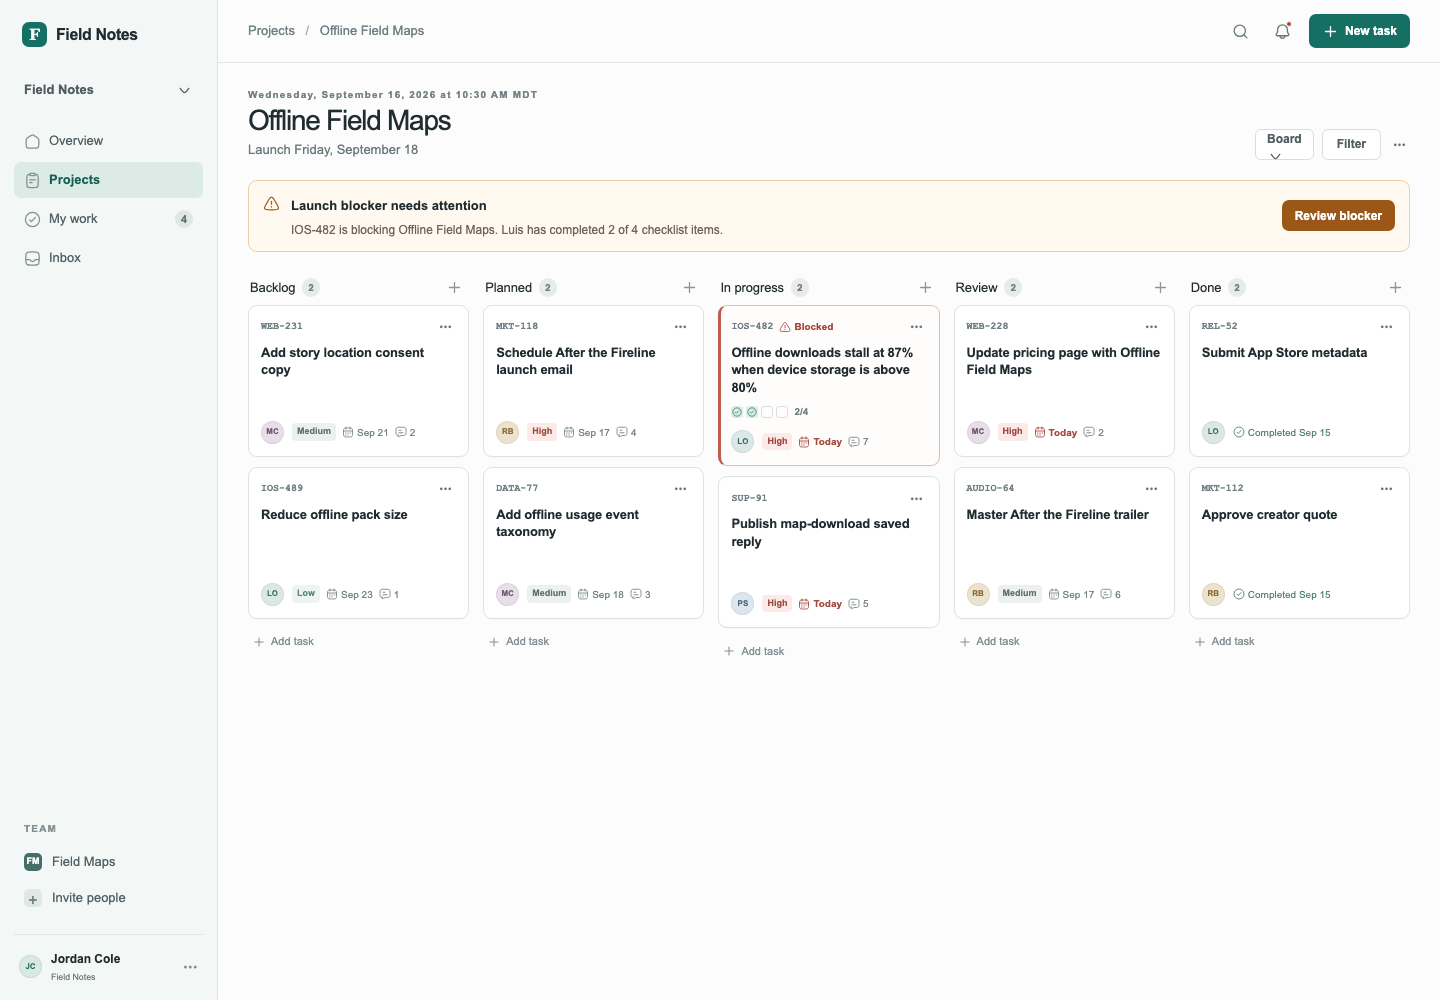Open the SUP-91 card's more menu
Viewport: 1440px width, 1000px height.
point(916,499)
